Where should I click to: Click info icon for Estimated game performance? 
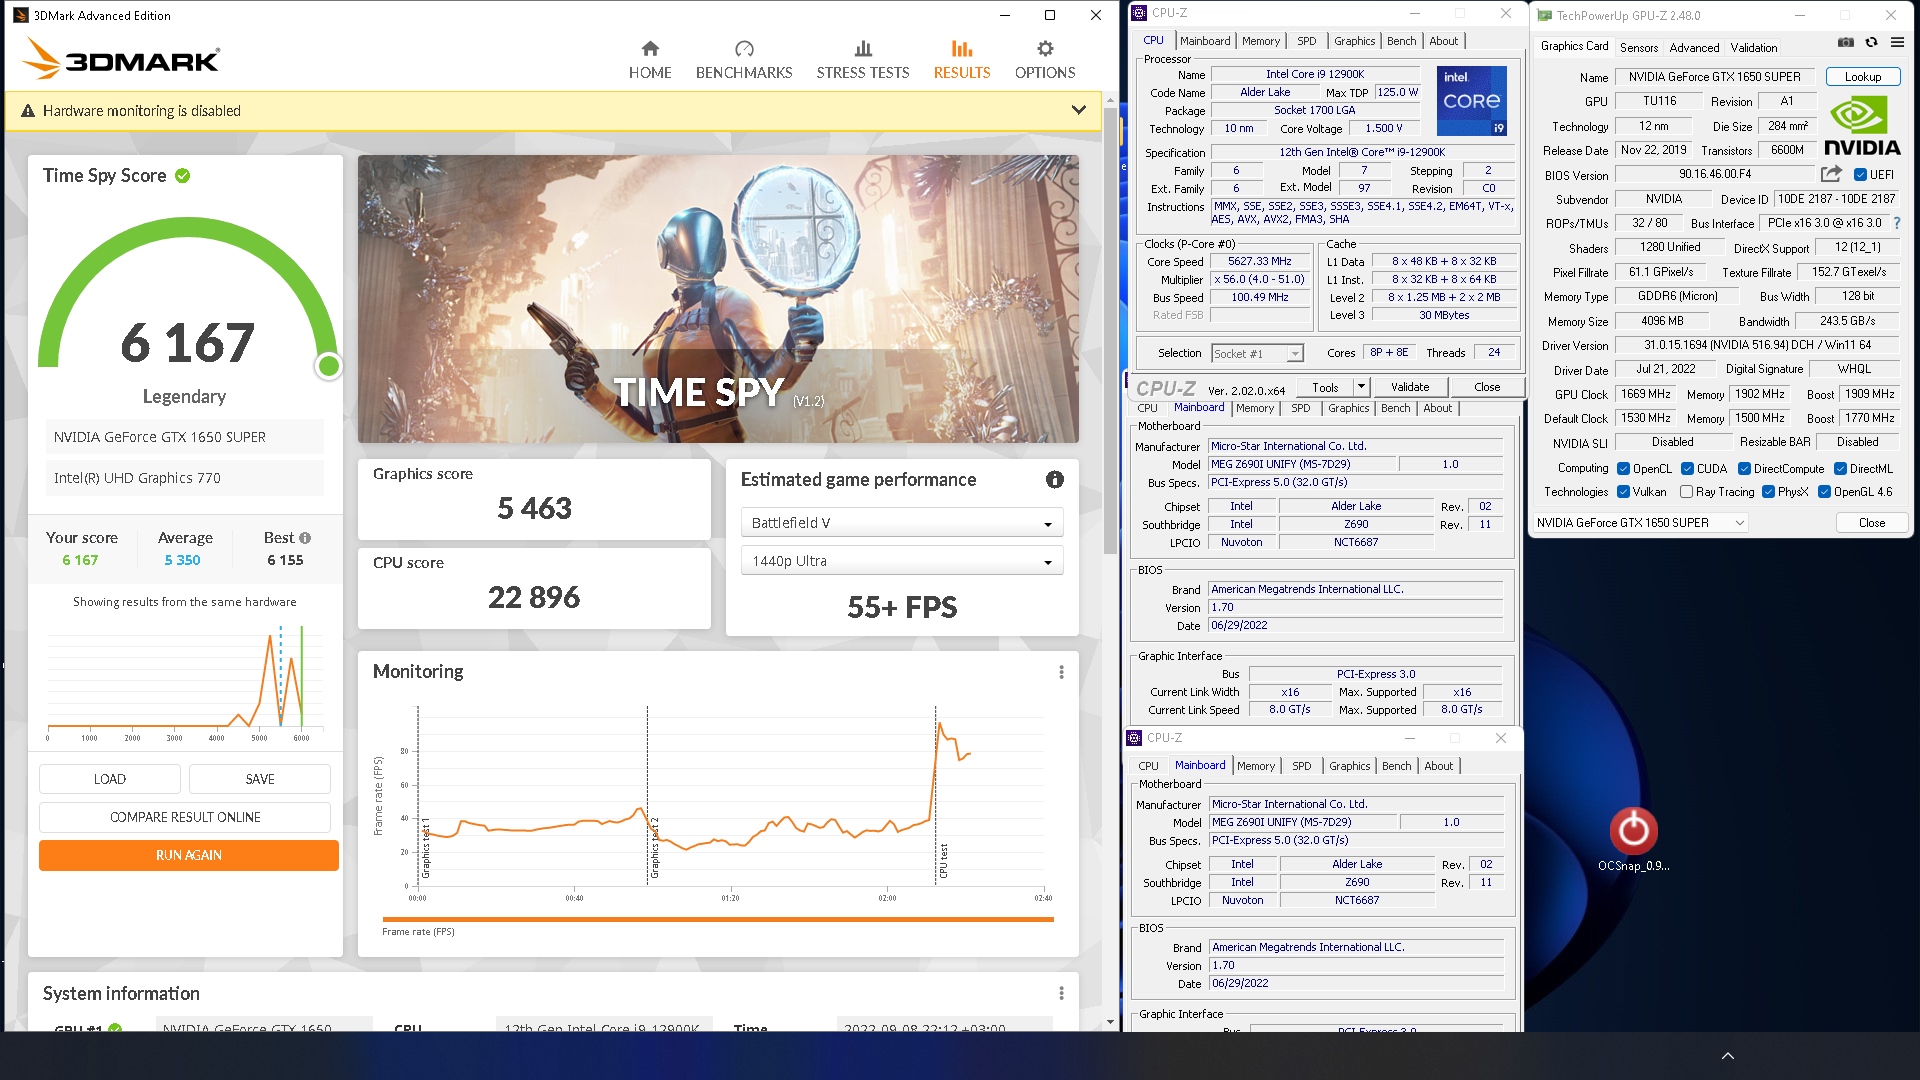tap(1055, 480)
